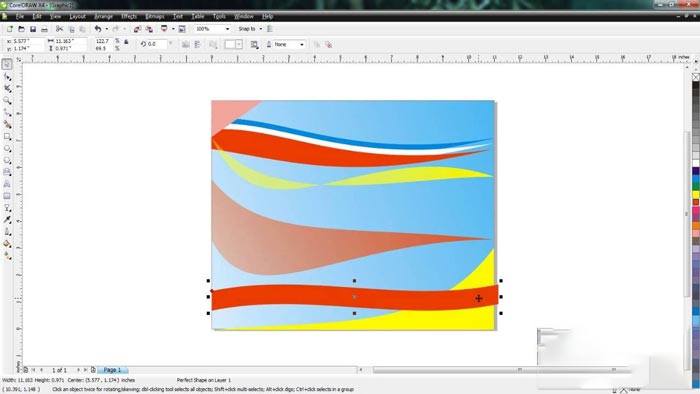Switch to the Page 1 tab
This screenshot has height=394, width=700.
tap(112, 370)
